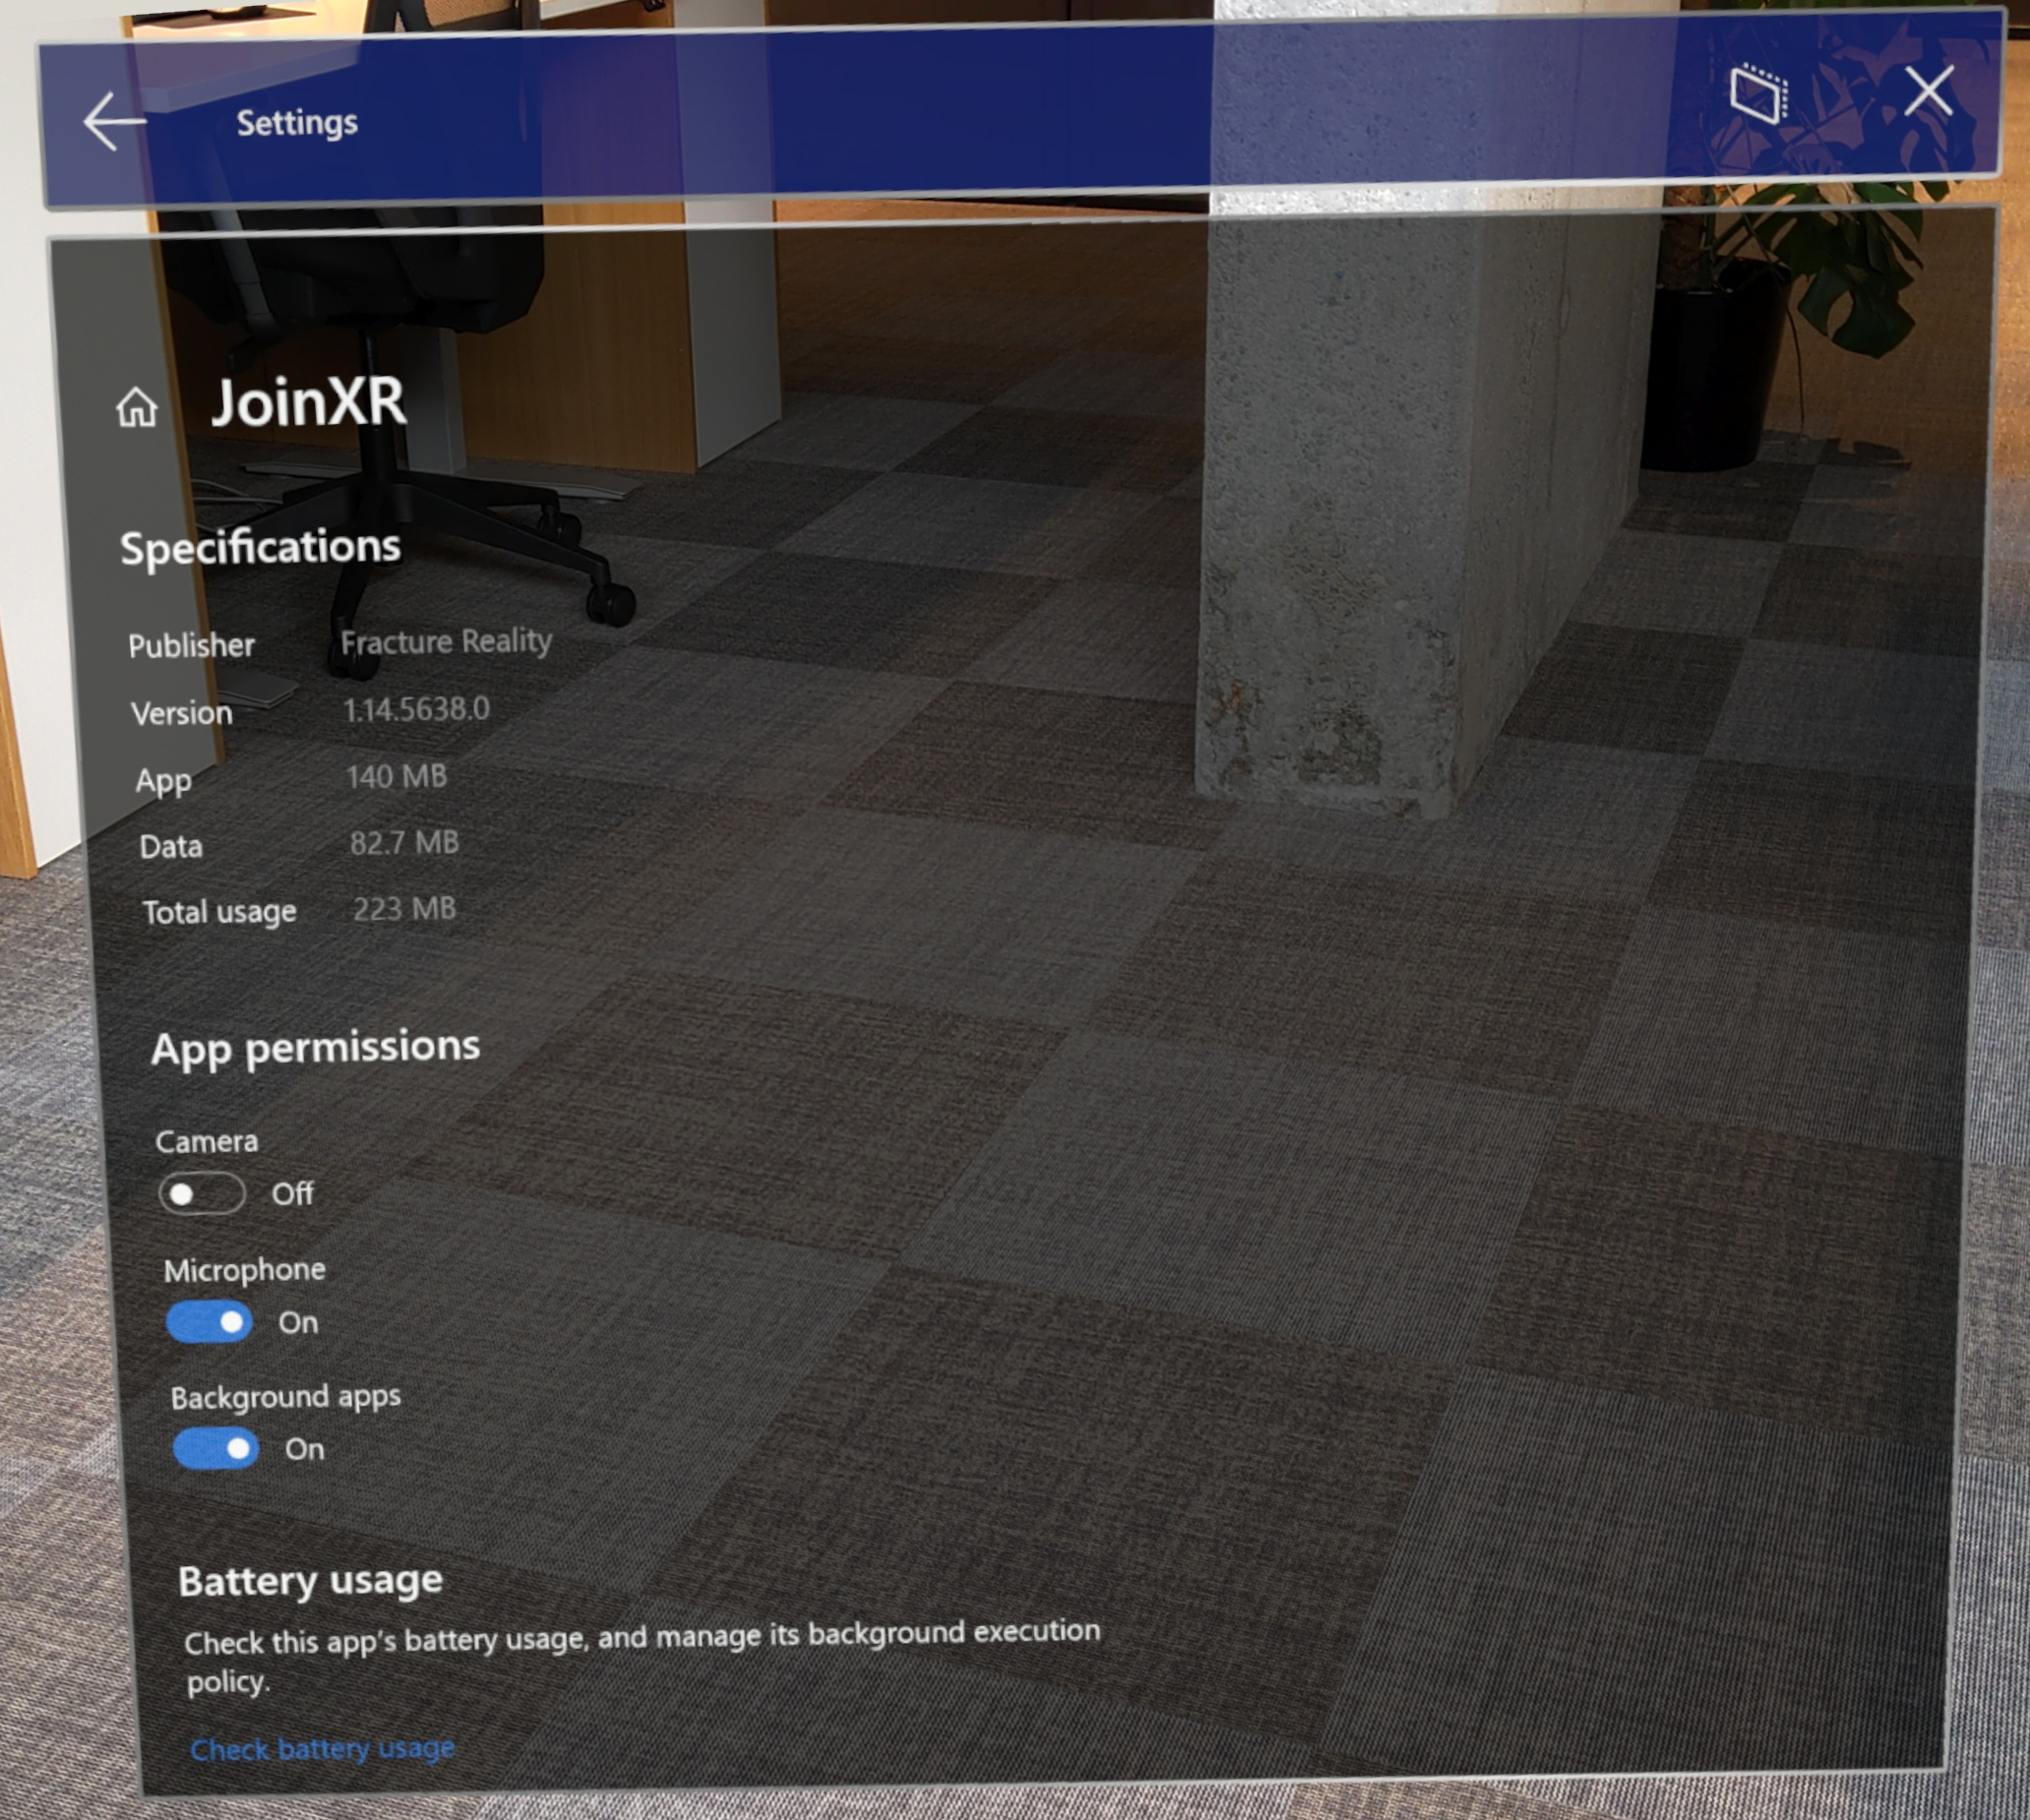
Task: Click the Battery usage heading
Action: [310, 1580]
